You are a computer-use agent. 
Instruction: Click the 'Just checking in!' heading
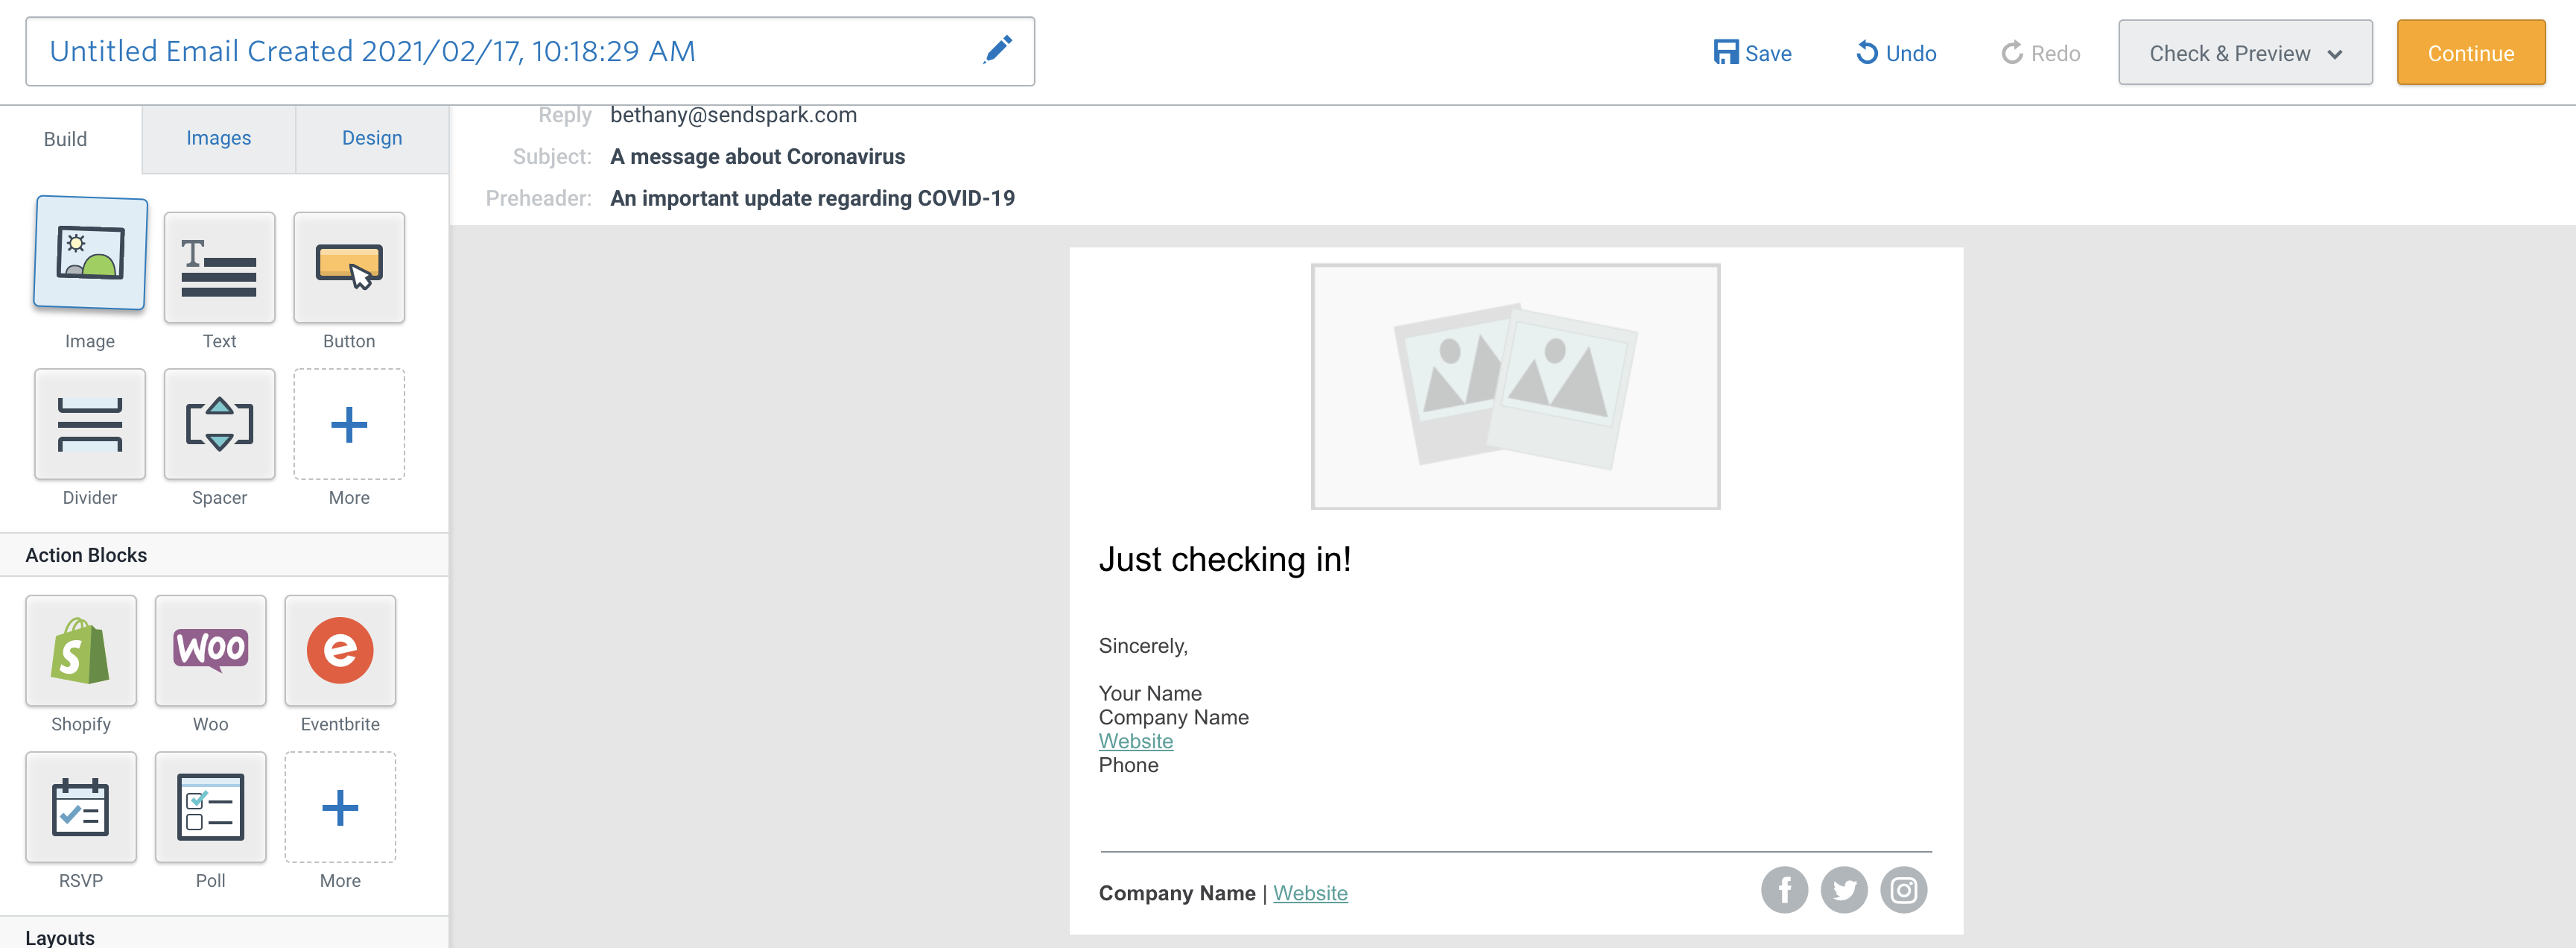point(1225,559)
